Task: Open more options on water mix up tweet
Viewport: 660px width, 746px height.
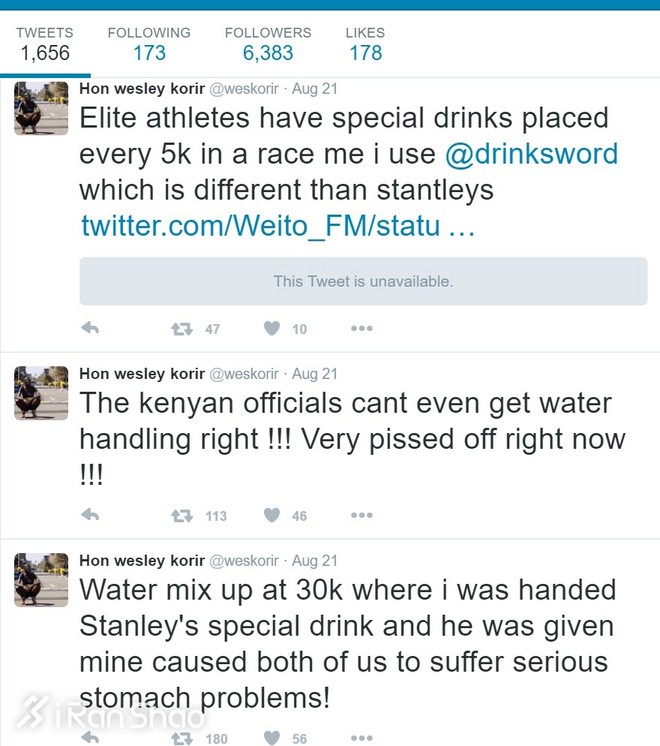Action: 361,738
